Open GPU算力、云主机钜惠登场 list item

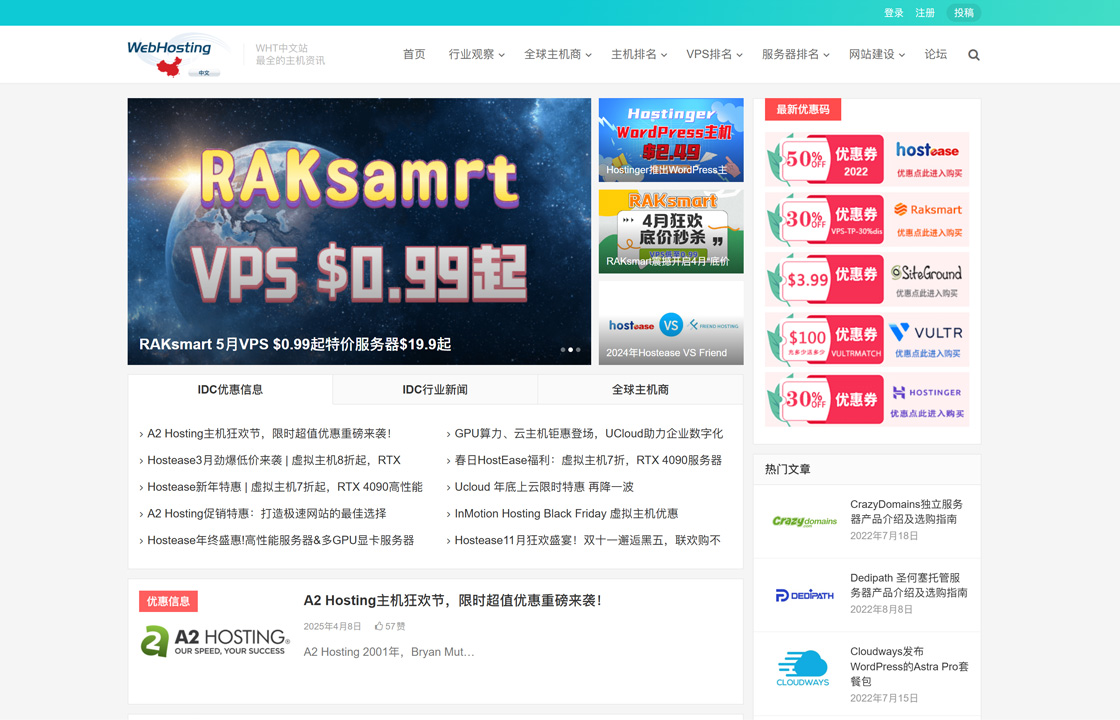(x=589, y=434)
